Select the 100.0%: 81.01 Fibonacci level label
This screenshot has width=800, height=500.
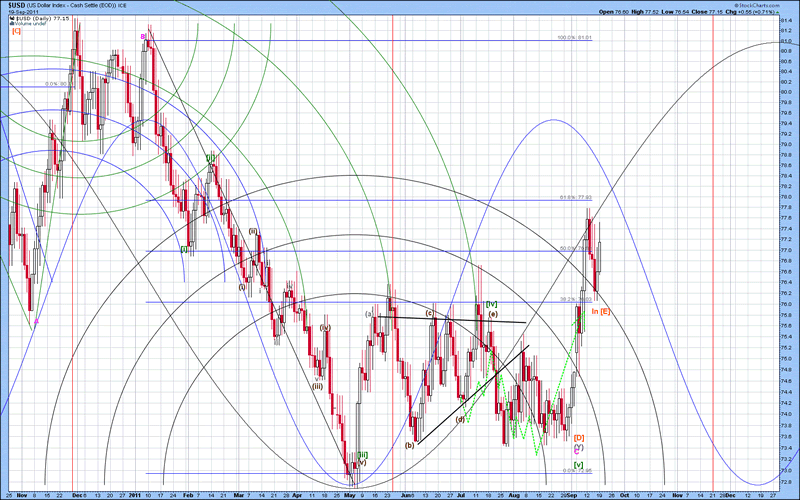click(x=575, y=38)
